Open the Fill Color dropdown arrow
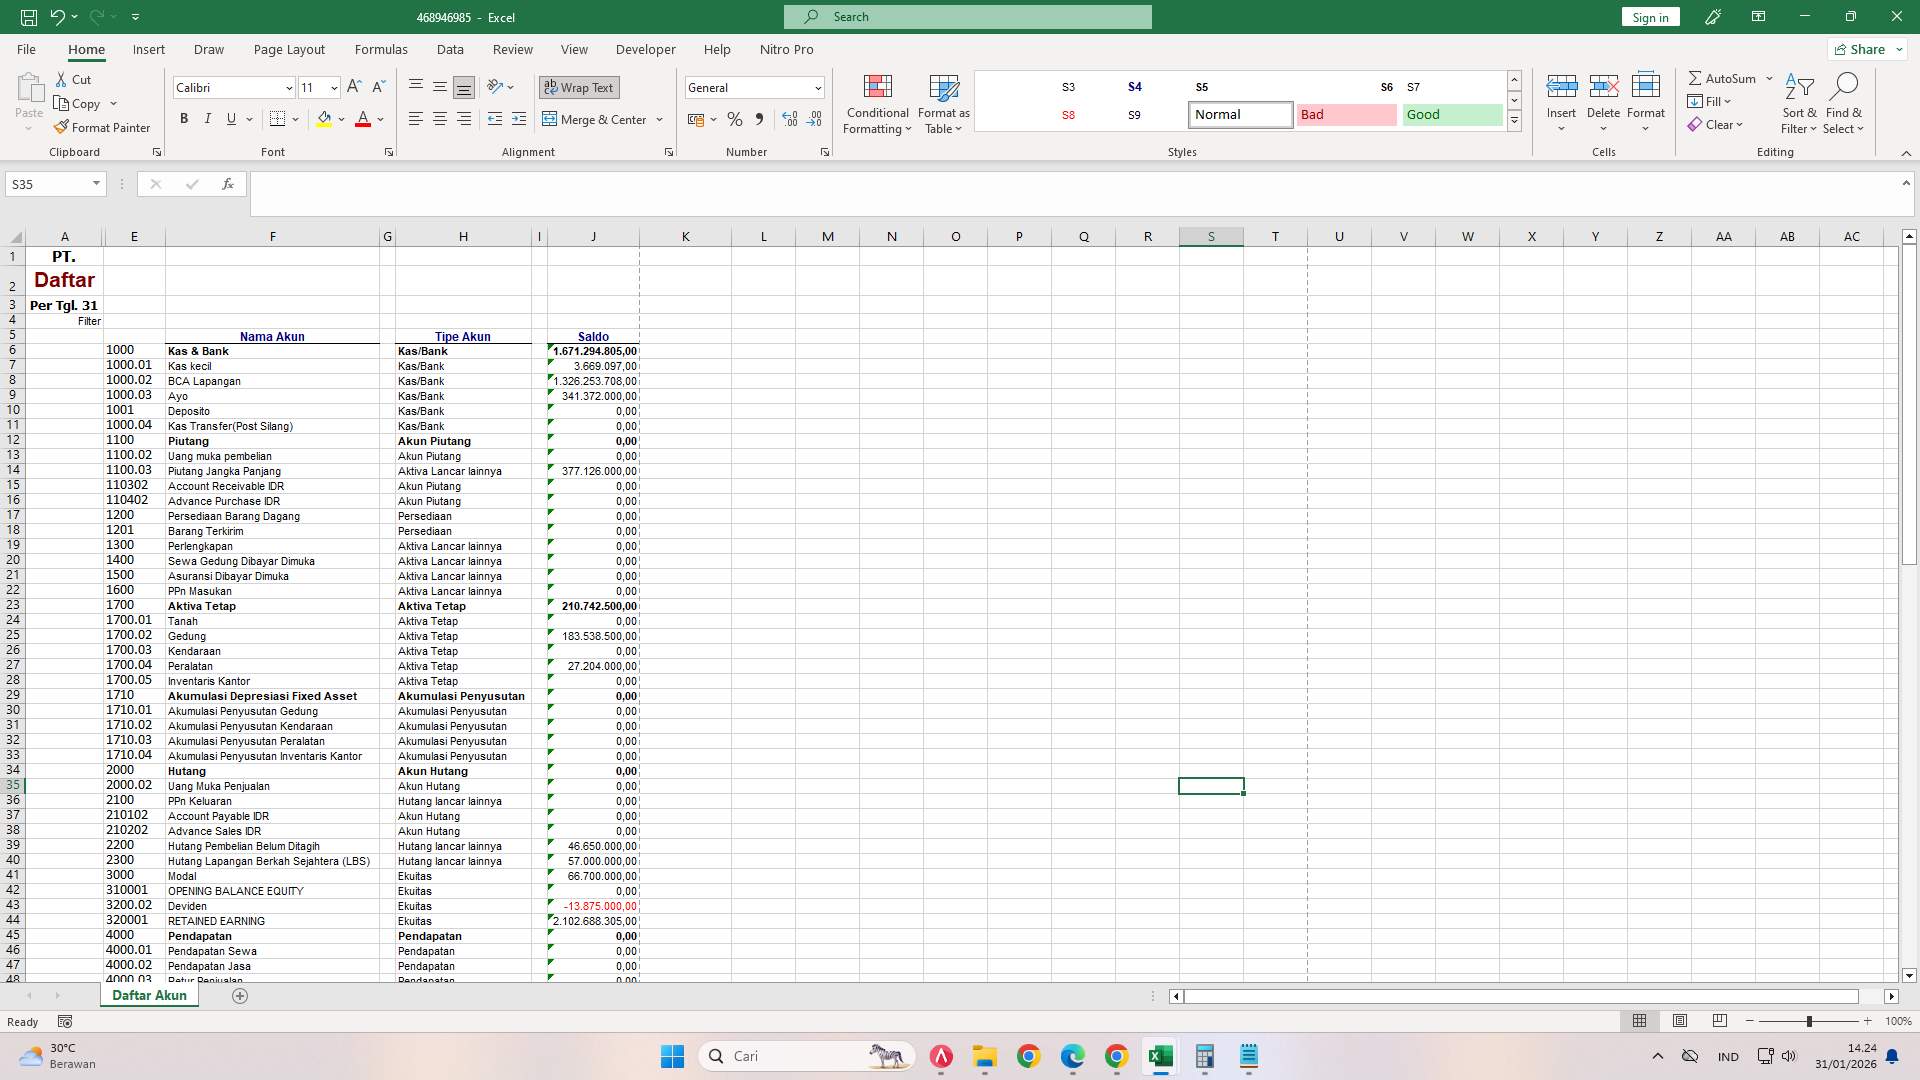 (342, 119)
